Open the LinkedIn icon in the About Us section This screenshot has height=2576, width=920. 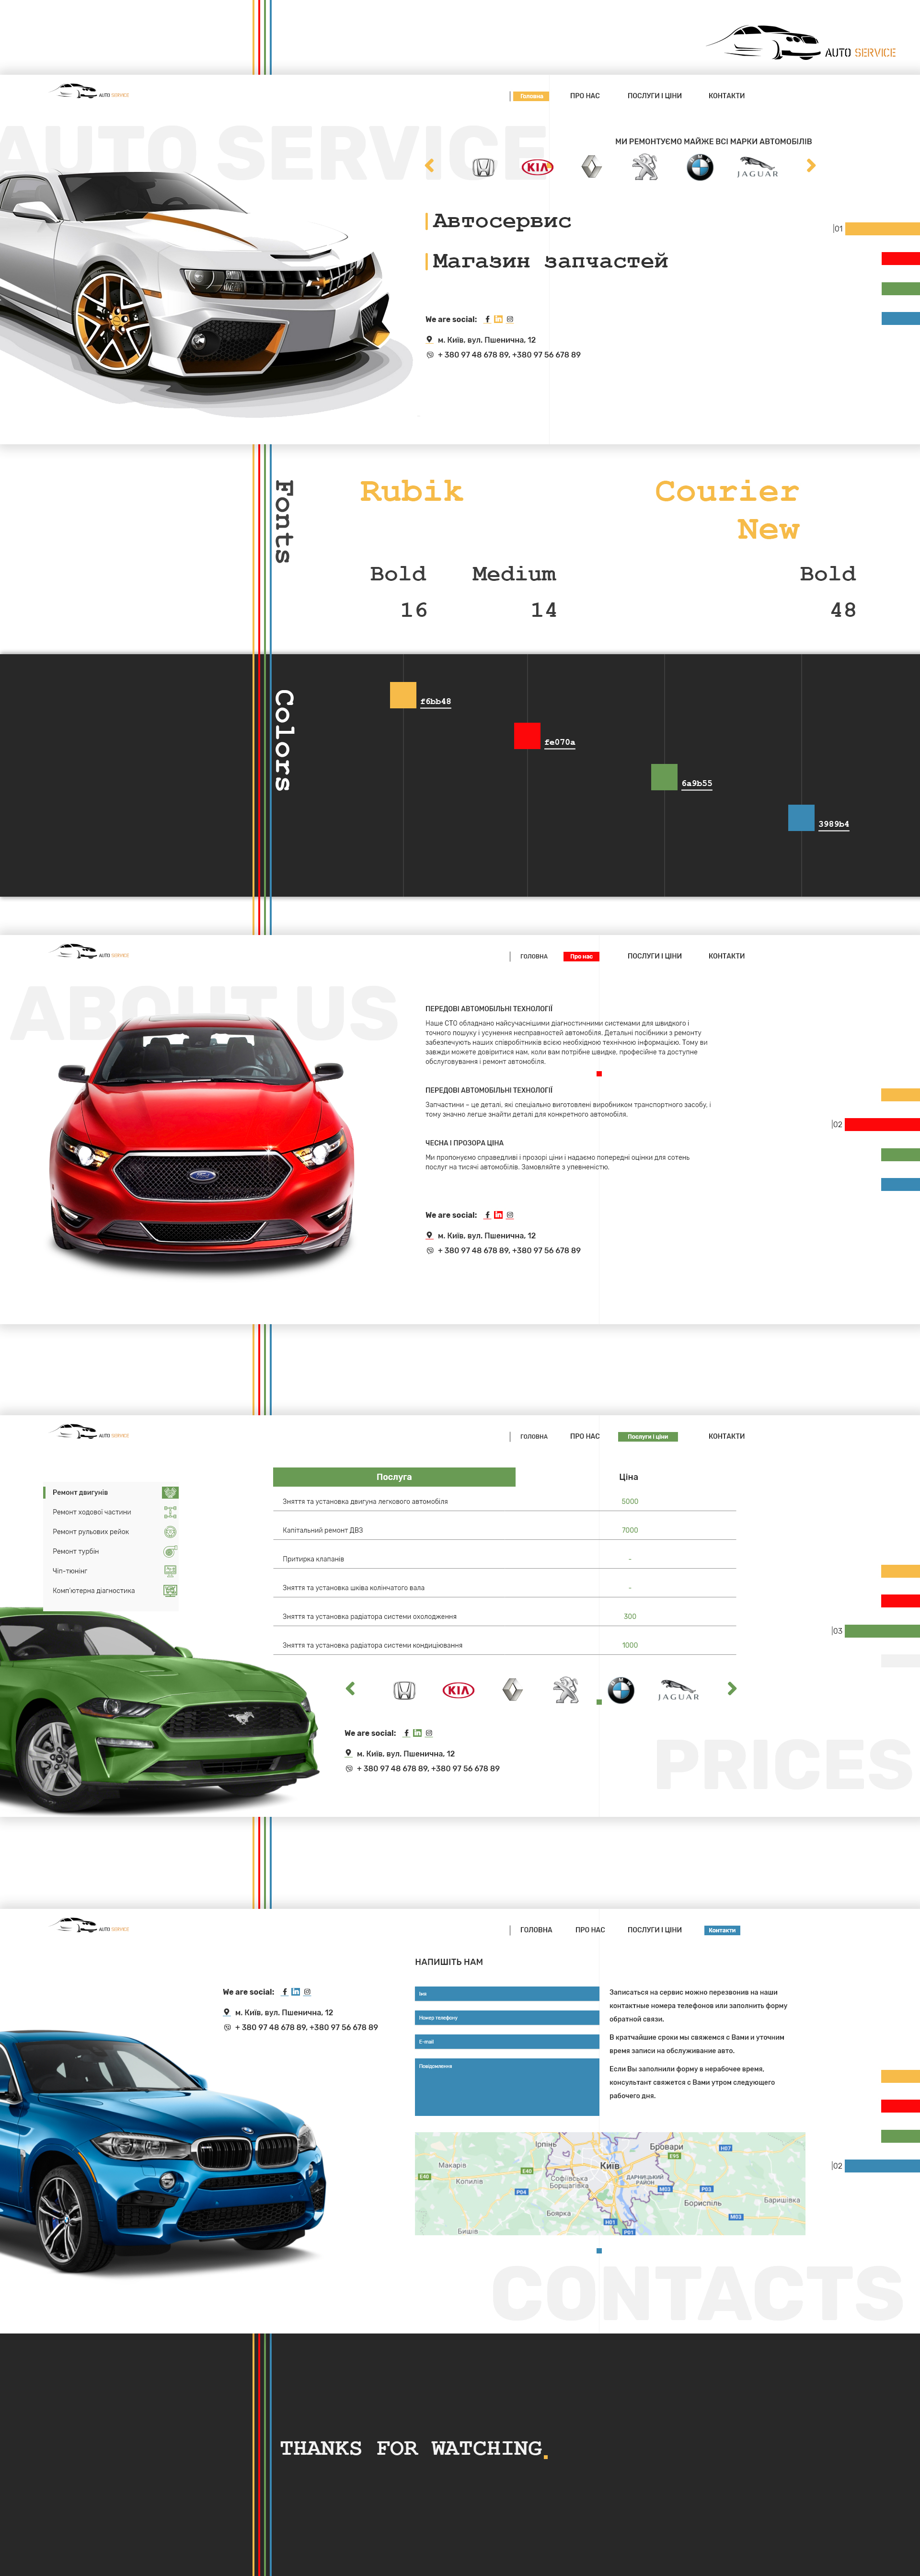point(498,1215)
